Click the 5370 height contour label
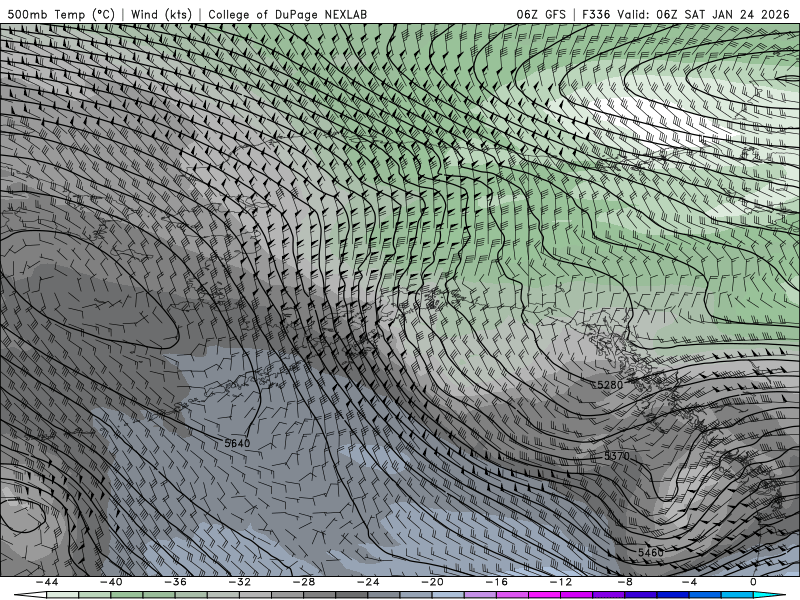The width and height of the screenshot is (800, 600). [617, 456]
